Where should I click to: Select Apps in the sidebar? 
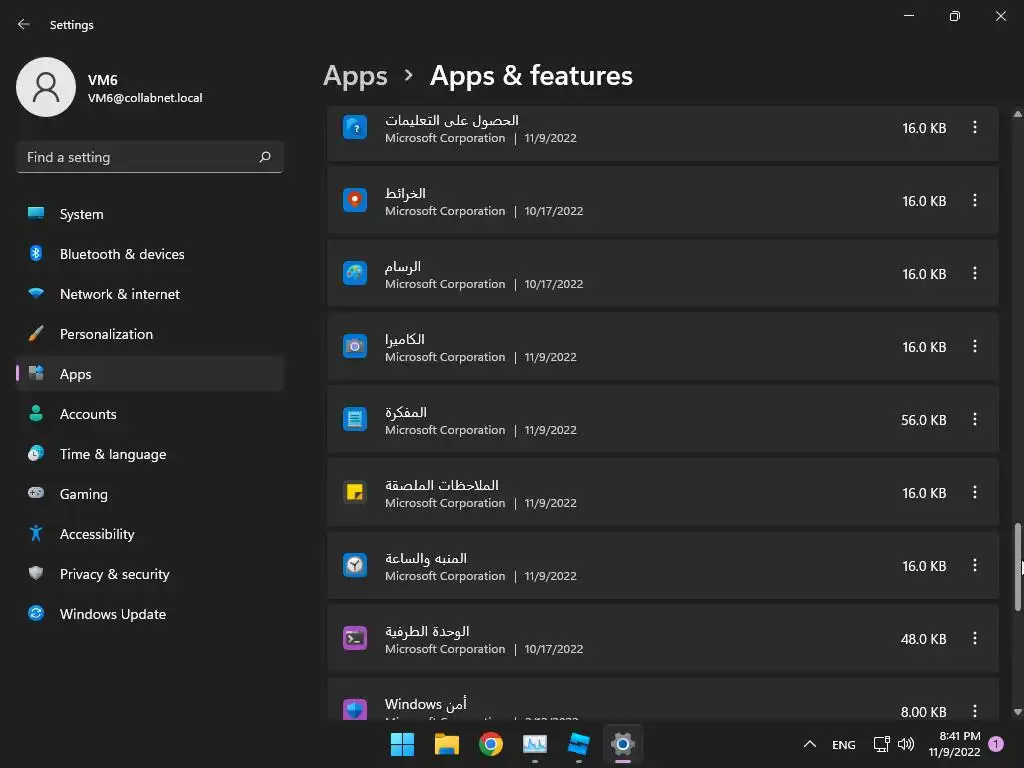point(150,374)
